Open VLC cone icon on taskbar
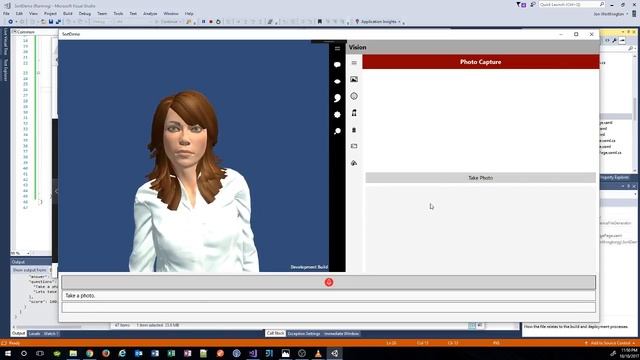The image size is (640, 360). coord(318,353)
